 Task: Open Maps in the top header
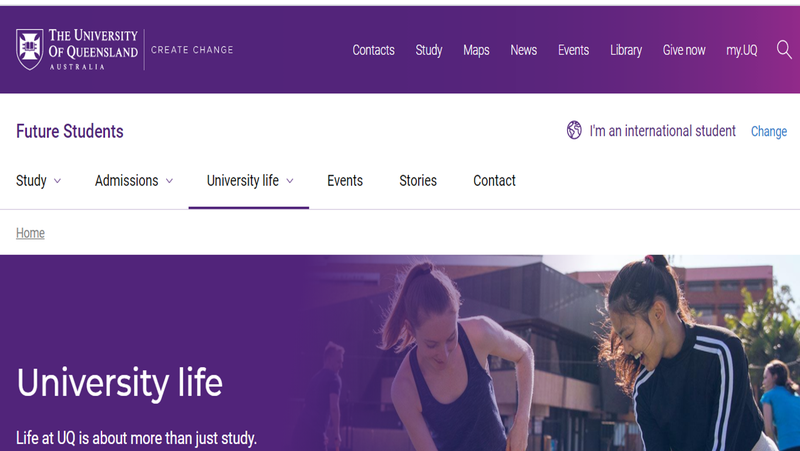coord(476,50)
